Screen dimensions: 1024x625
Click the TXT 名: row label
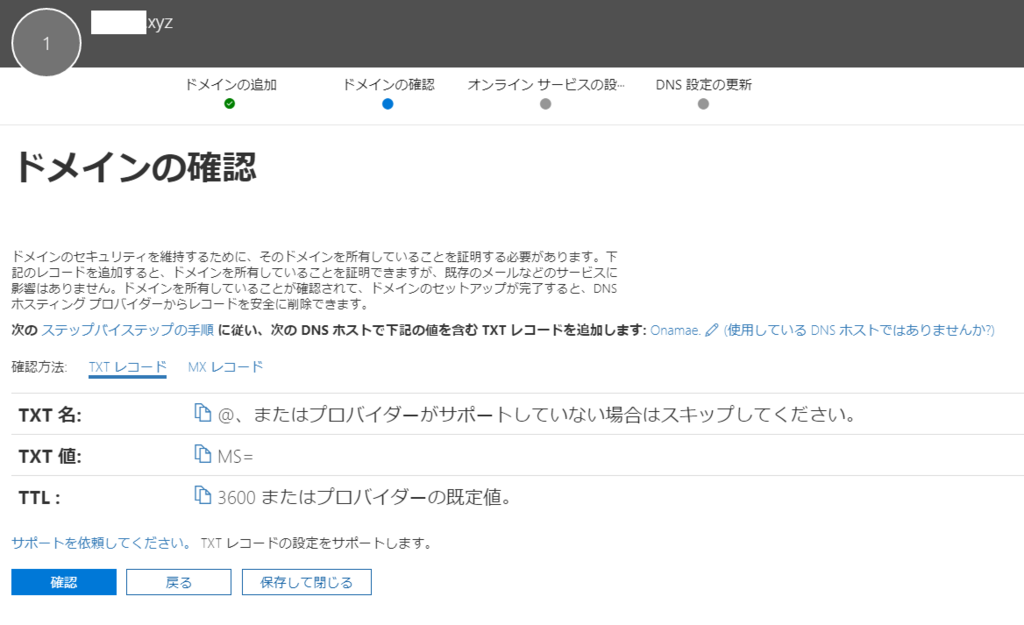[x=50, y=415]
